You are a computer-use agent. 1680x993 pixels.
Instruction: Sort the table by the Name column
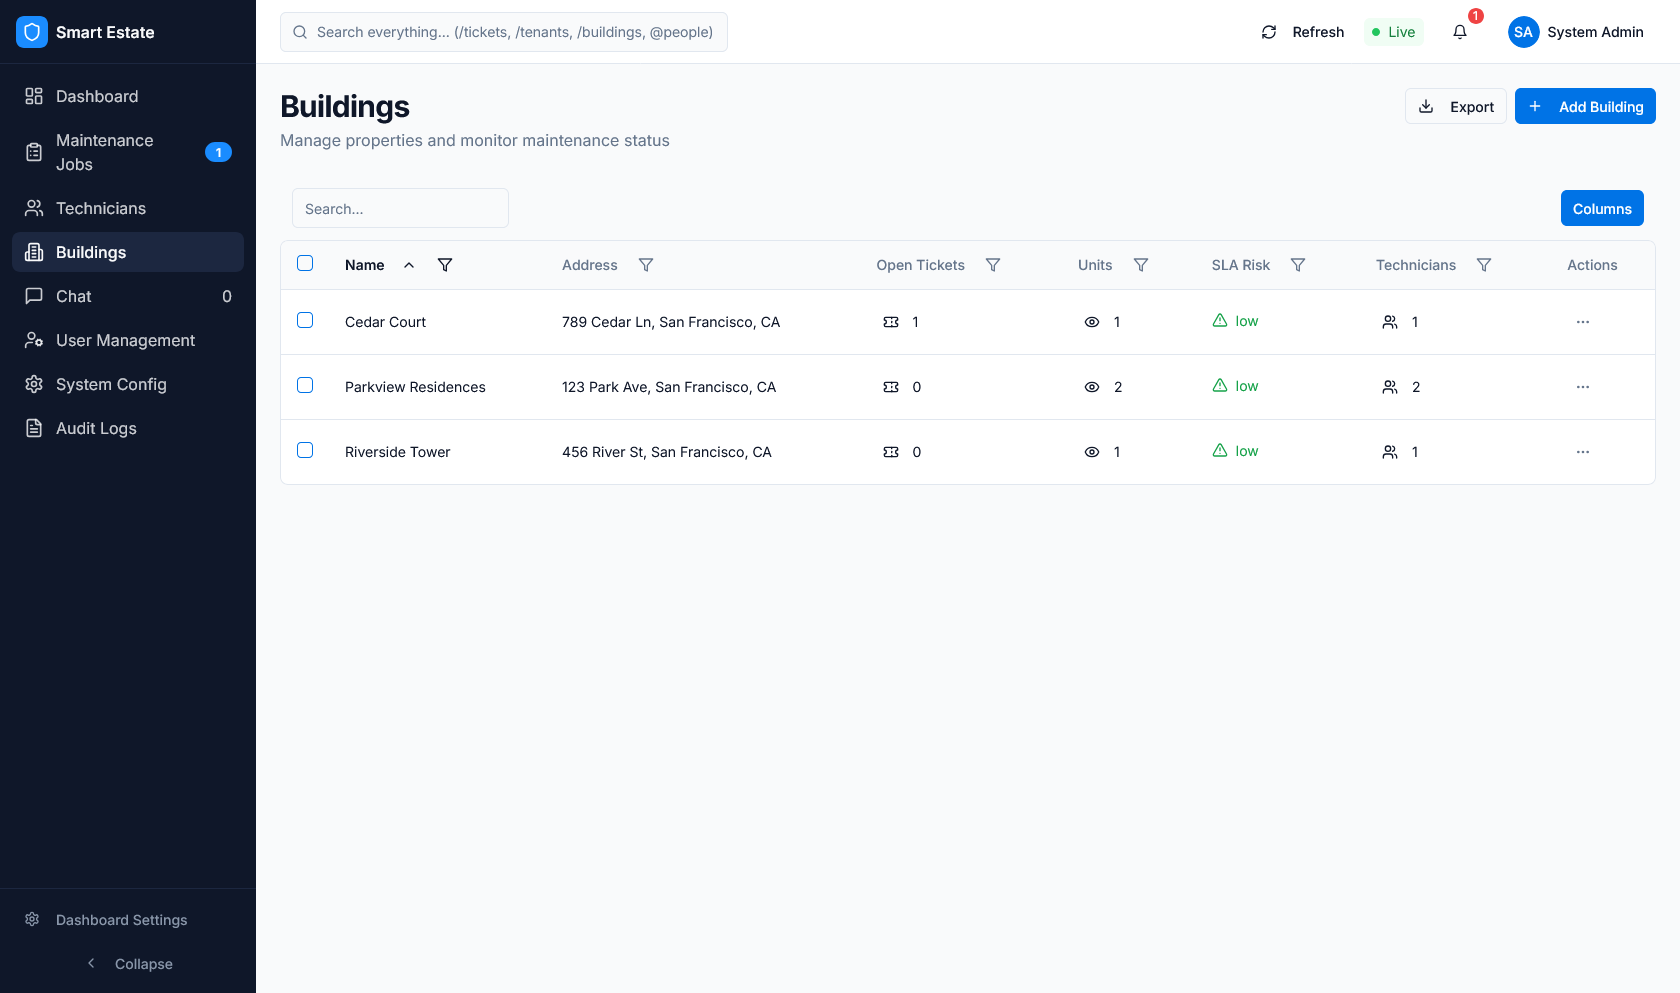[x=366, y=265]
